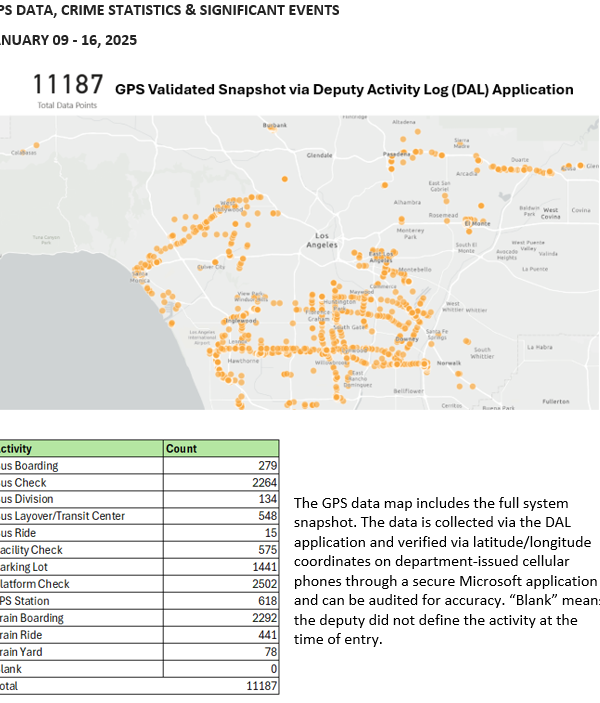Select the Alhambra label on the map

pyautogui.click(x=409, y=202)
